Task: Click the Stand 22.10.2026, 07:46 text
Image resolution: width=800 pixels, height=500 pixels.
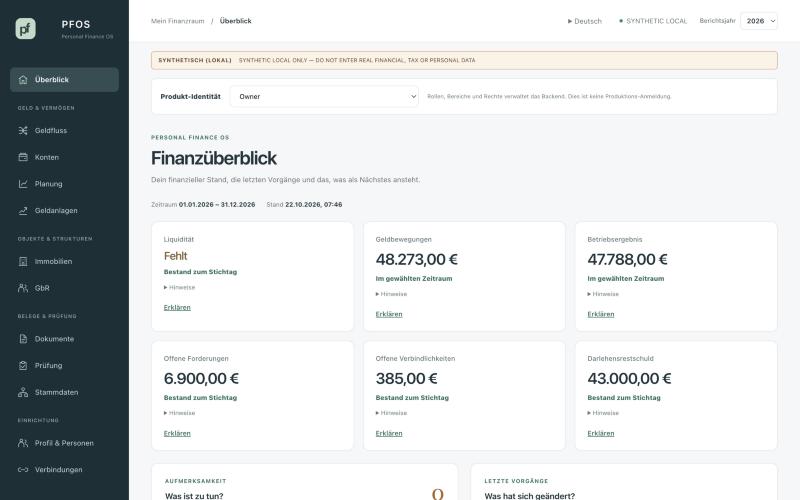Action: point(304,205)
